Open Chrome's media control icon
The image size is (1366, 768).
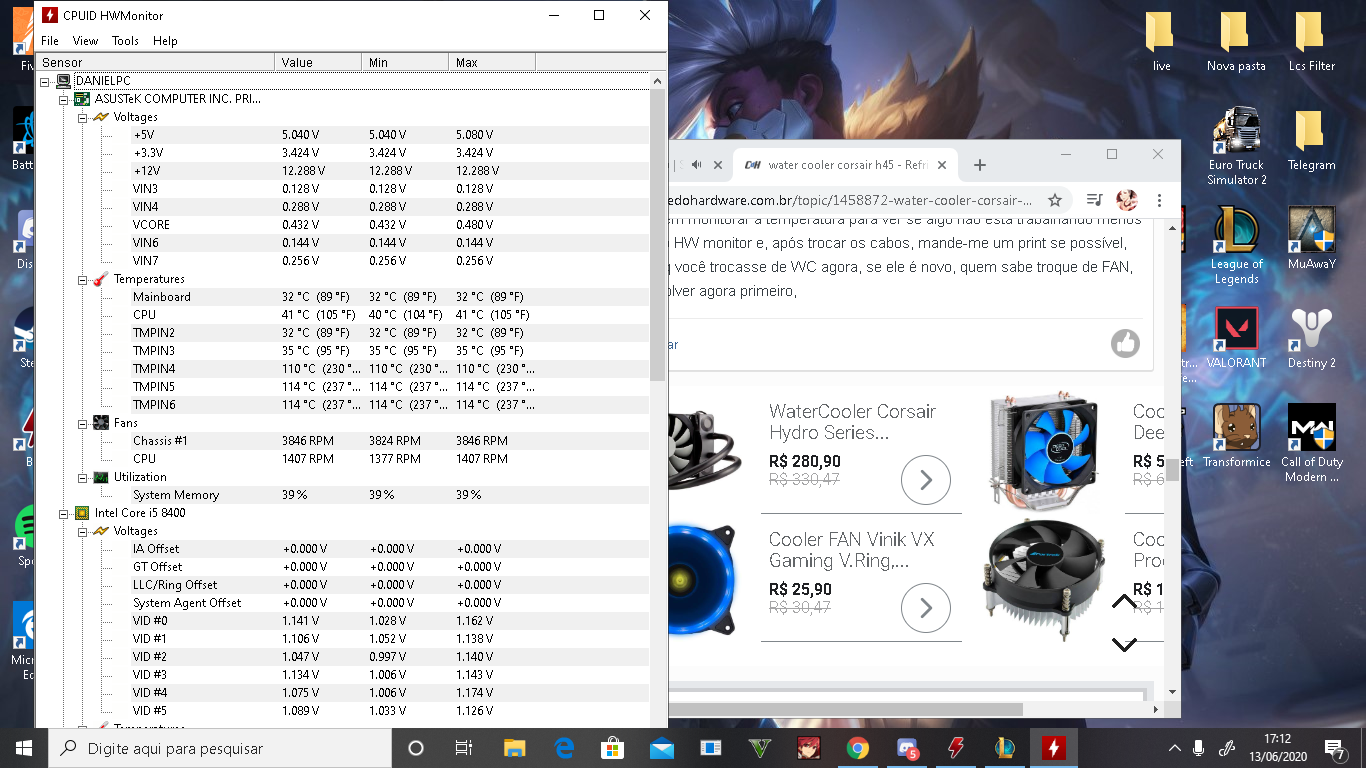(x=1095, y=200)
